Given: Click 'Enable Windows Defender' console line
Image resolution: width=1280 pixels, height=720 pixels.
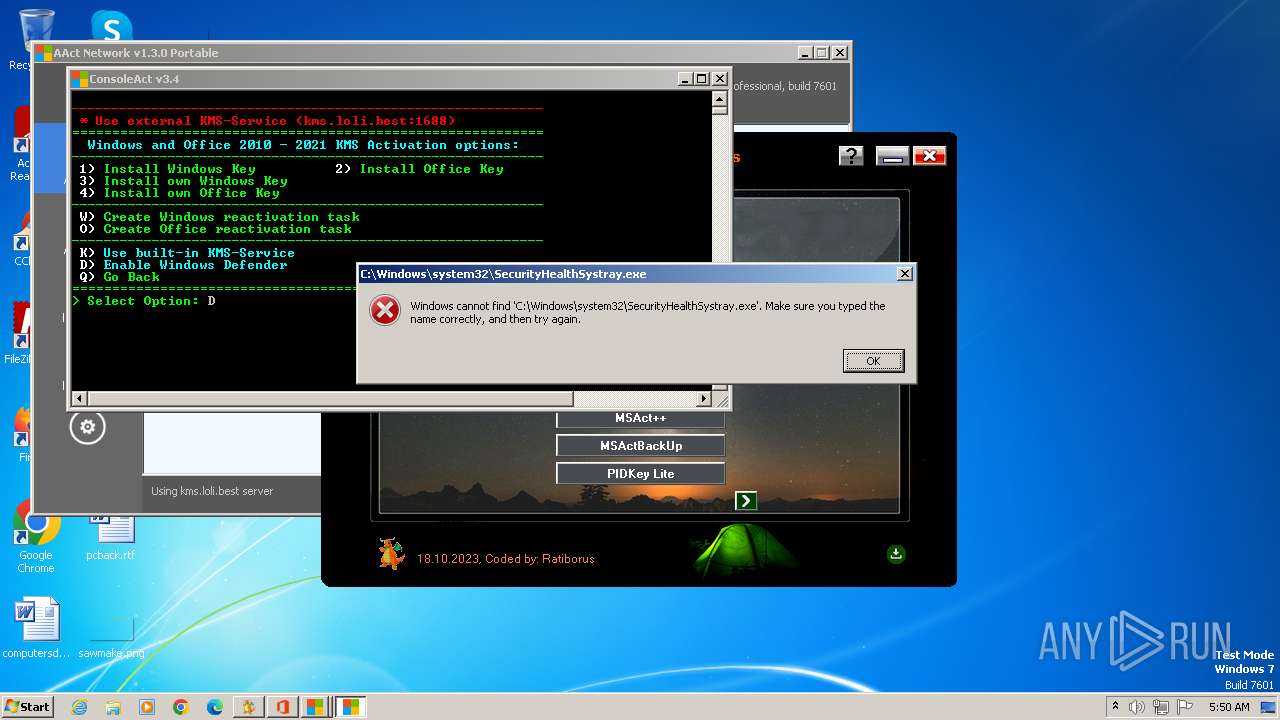Looking at the screenshot, I should pyautogui.click(x=184, y=265).
